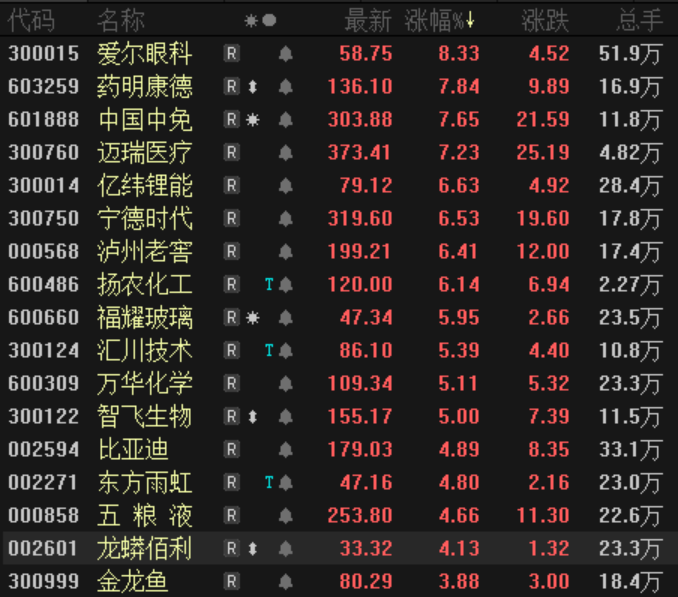Click the bell alert icon for 爱尔眼科
Screen dimensions: 678x597
285,54
